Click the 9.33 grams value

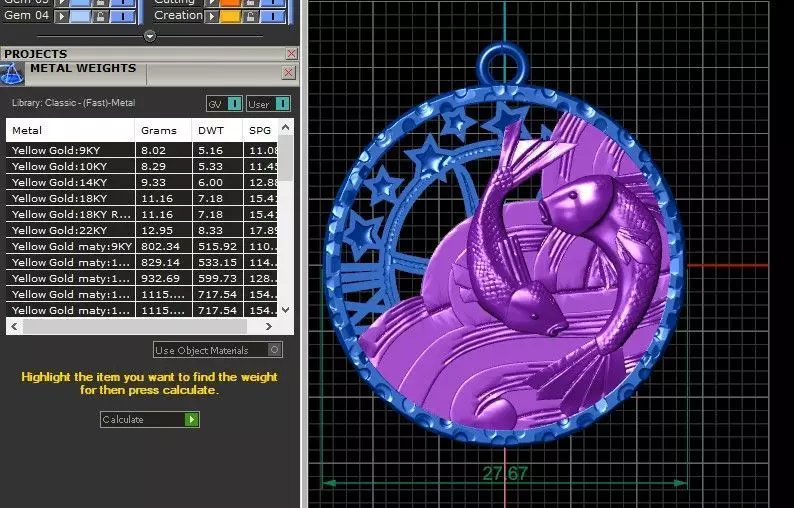153,182
